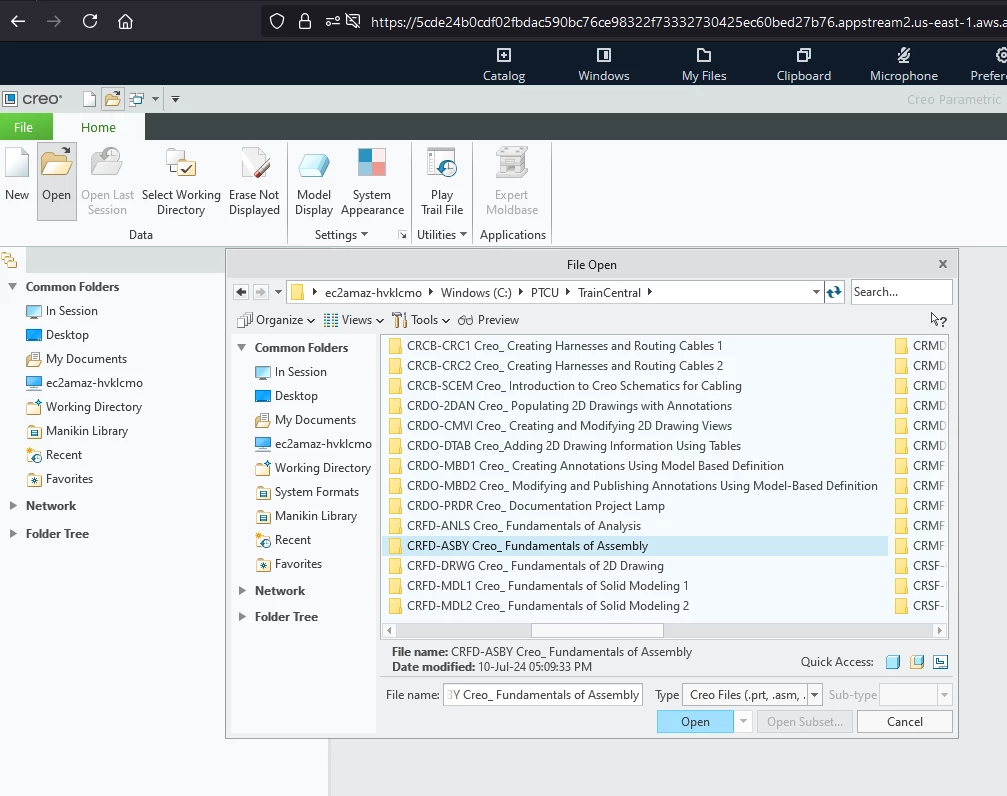Click Windows (C:) in breadcrumb path

point(476,293)
